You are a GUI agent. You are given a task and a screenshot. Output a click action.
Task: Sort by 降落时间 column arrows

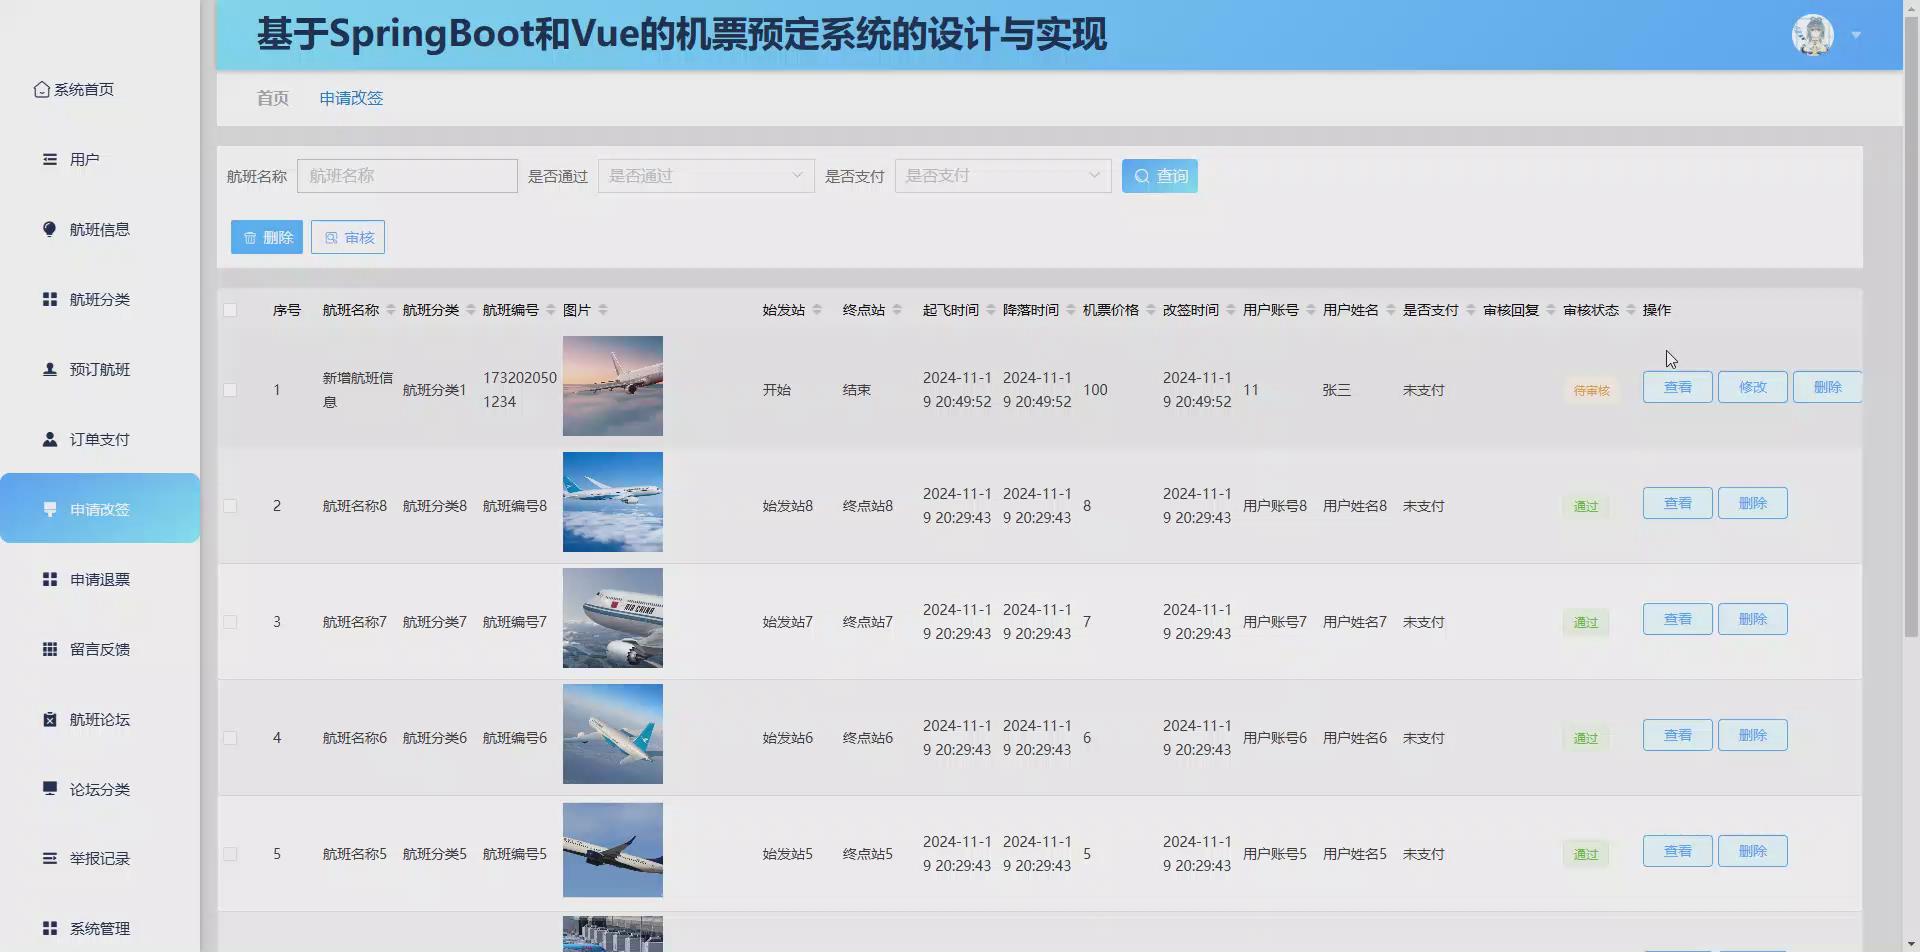[1071, 310]
